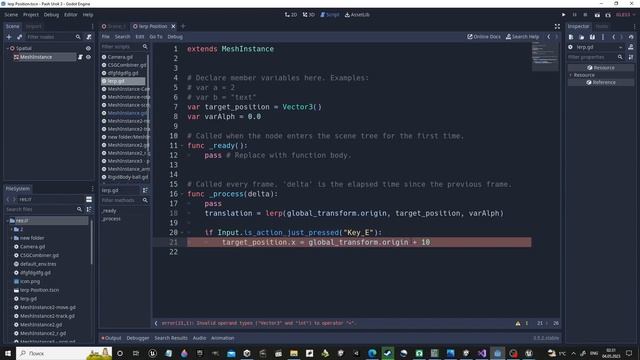Switch to the 3D workspace
This screenshot has height=360, width=640.
point(309,15)
